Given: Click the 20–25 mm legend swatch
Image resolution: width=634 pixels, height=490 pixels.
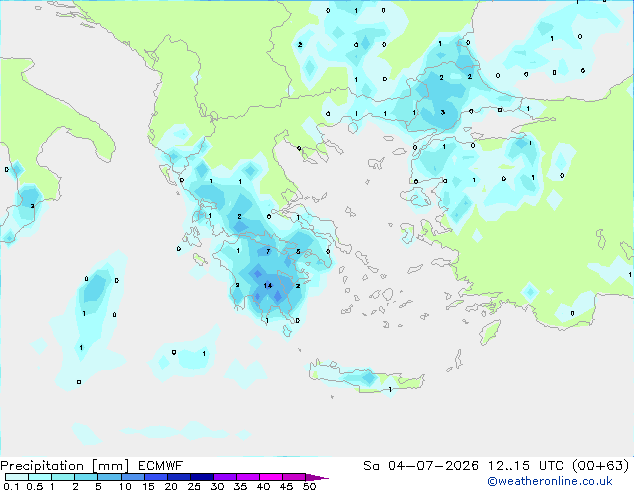Looking at the screenshot, I should (179, 477).
